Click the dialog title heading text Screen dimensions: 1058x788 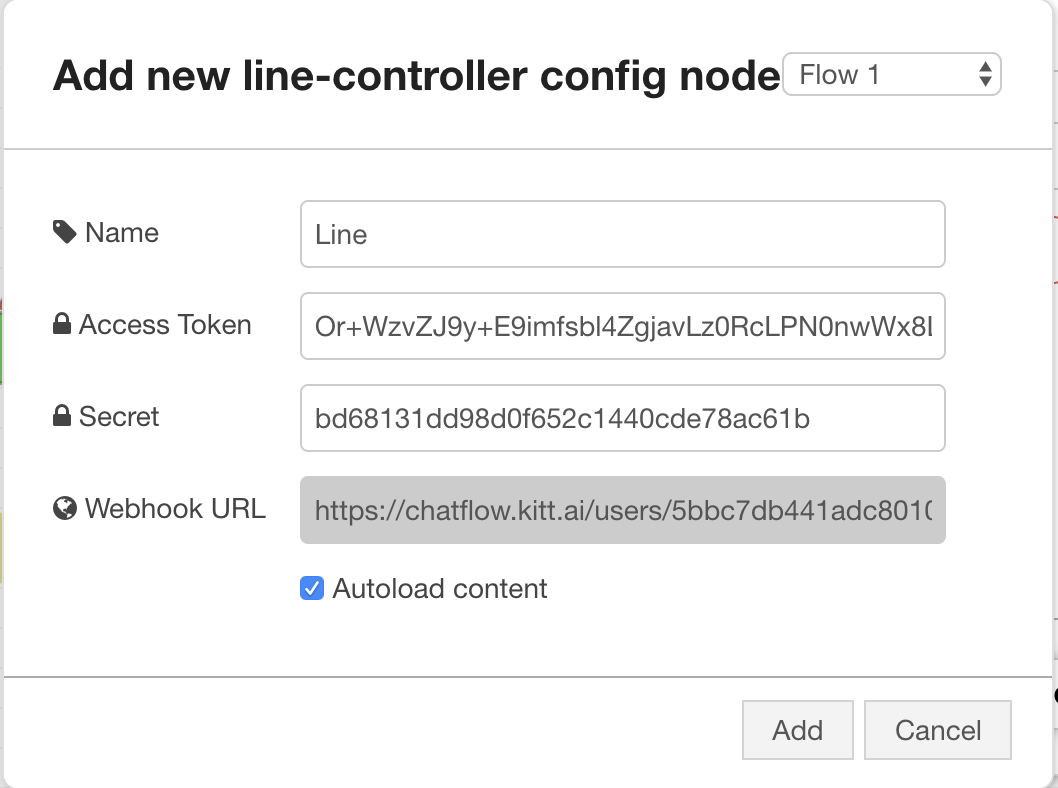click(x=416, y=76)
